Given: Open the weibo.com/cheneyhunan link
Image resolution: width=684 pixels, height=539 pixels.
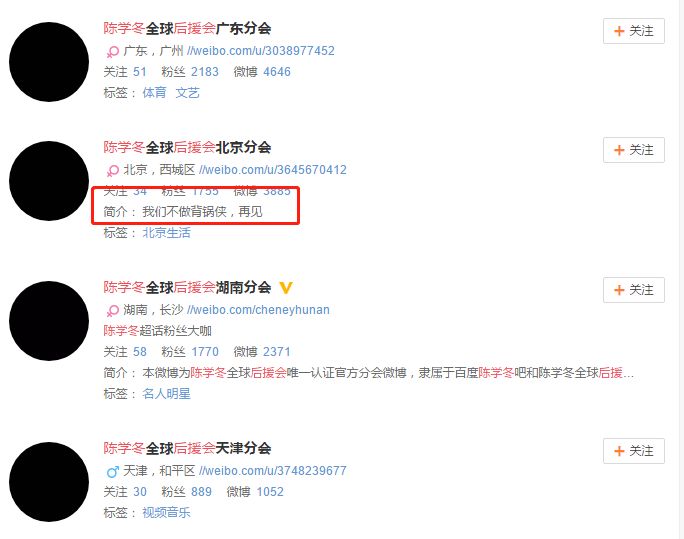Looking at the screenshot, I should pos(258,310).
